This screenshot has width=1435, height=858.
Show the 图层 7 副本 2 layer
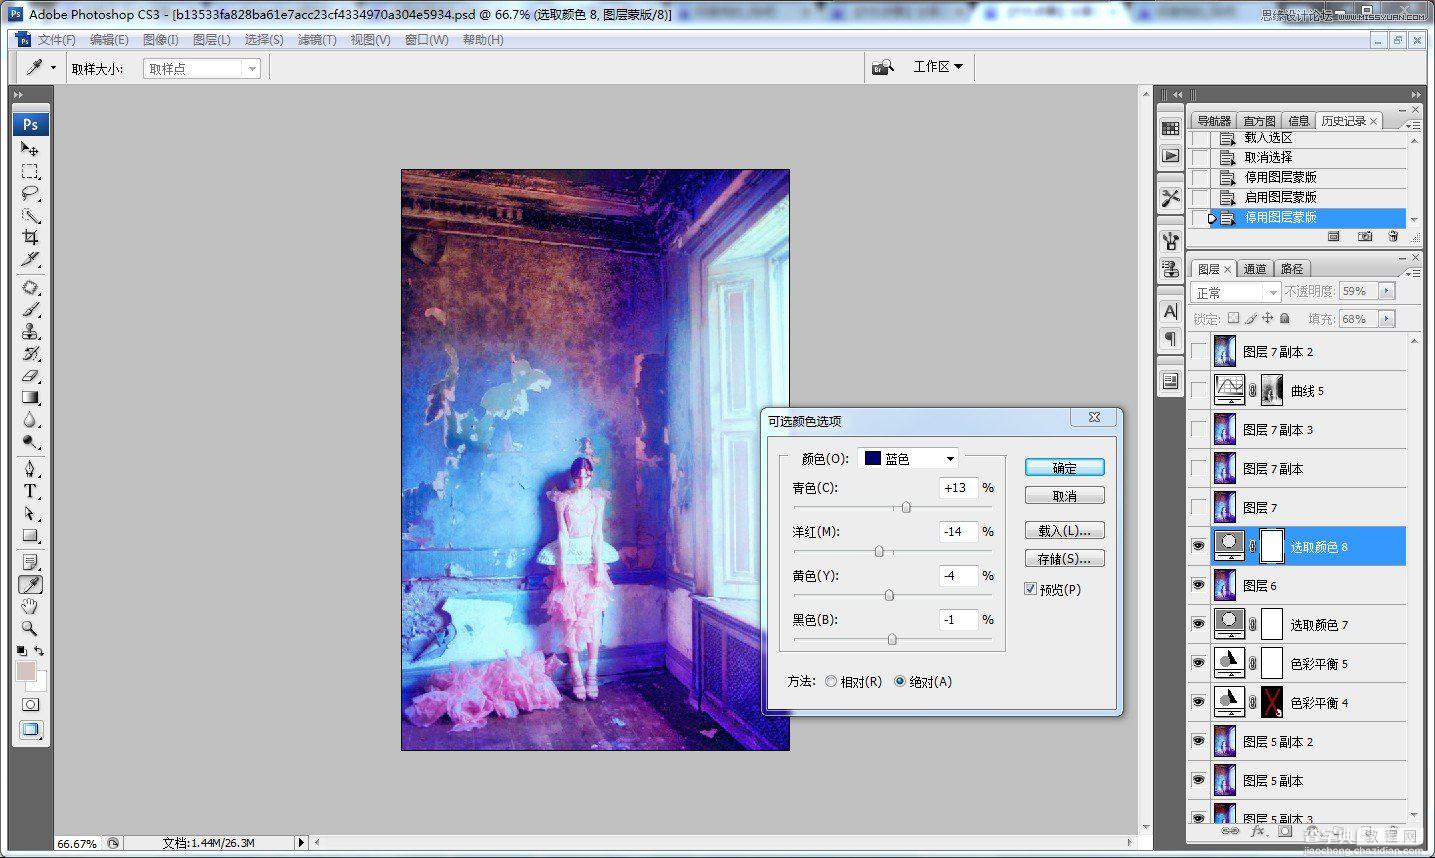point(1198,351)
